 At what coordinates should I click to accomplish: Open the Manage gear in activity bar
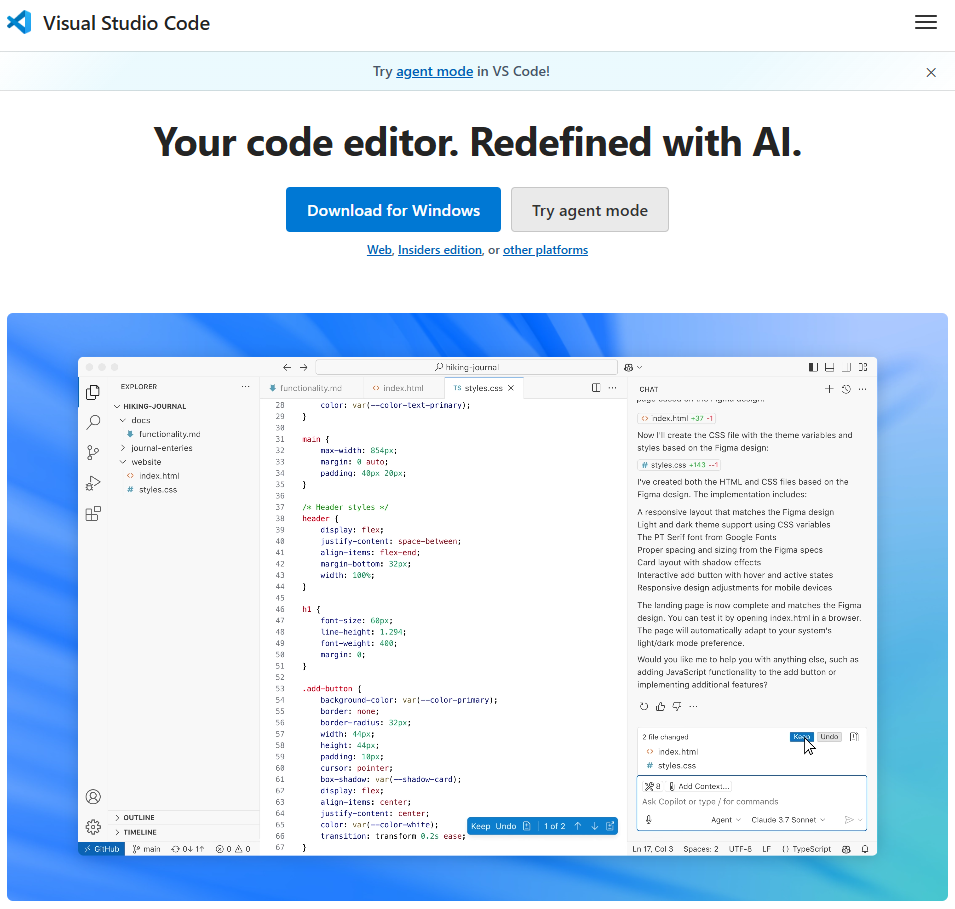[x=93, y=827]
